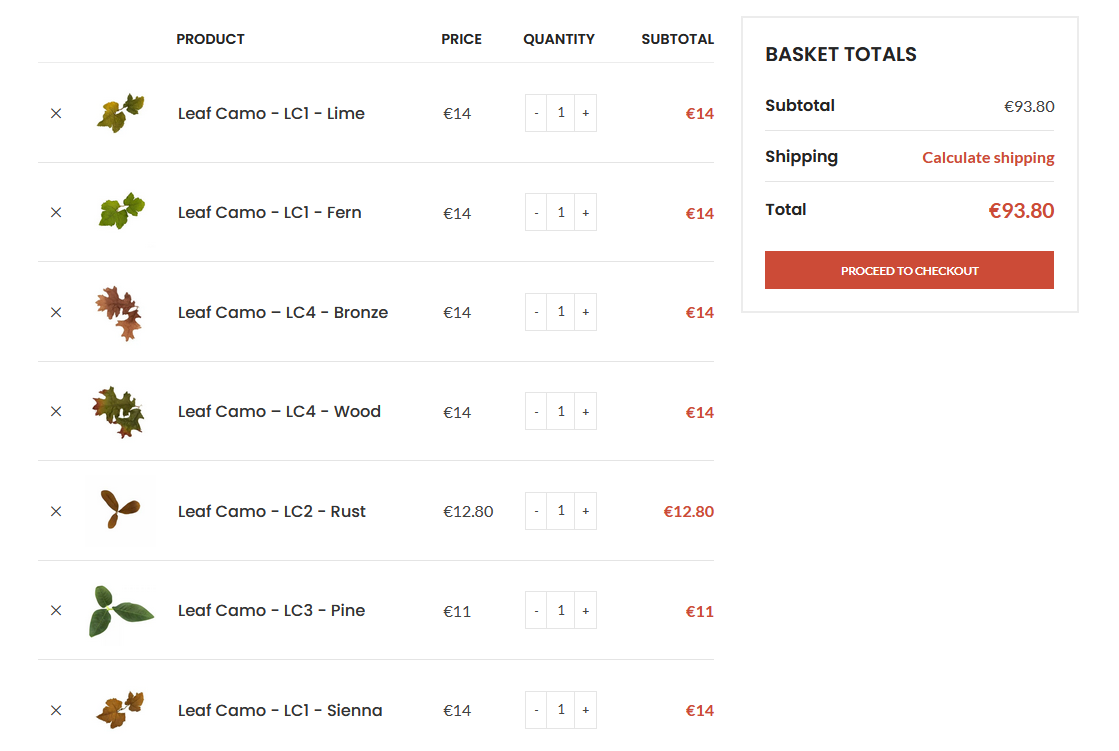Increase quantity of LC1 Lime
1119x751 pixels.
pyautogui.click(x=586, y=114)
